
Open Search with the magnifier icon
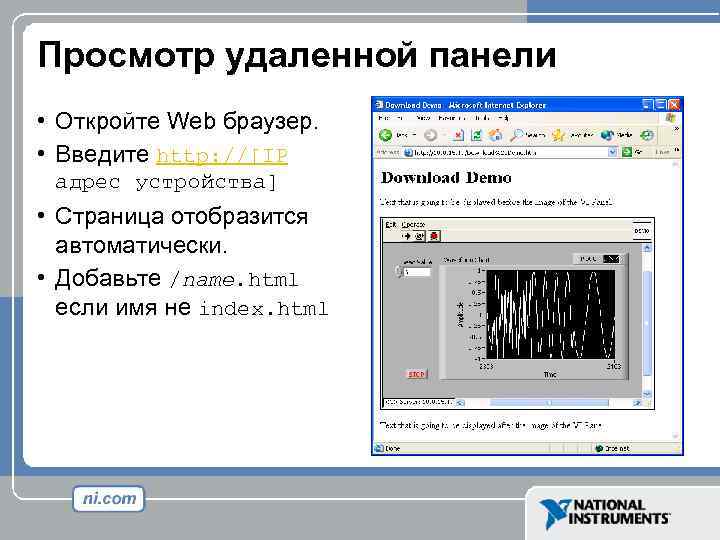517,135
